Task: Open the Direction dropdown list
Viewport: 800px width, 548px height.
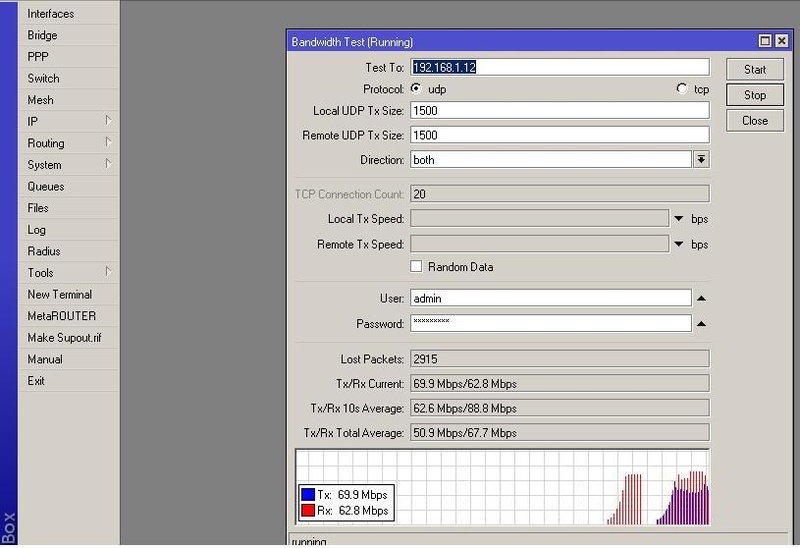Action: (x=701, y=160)
